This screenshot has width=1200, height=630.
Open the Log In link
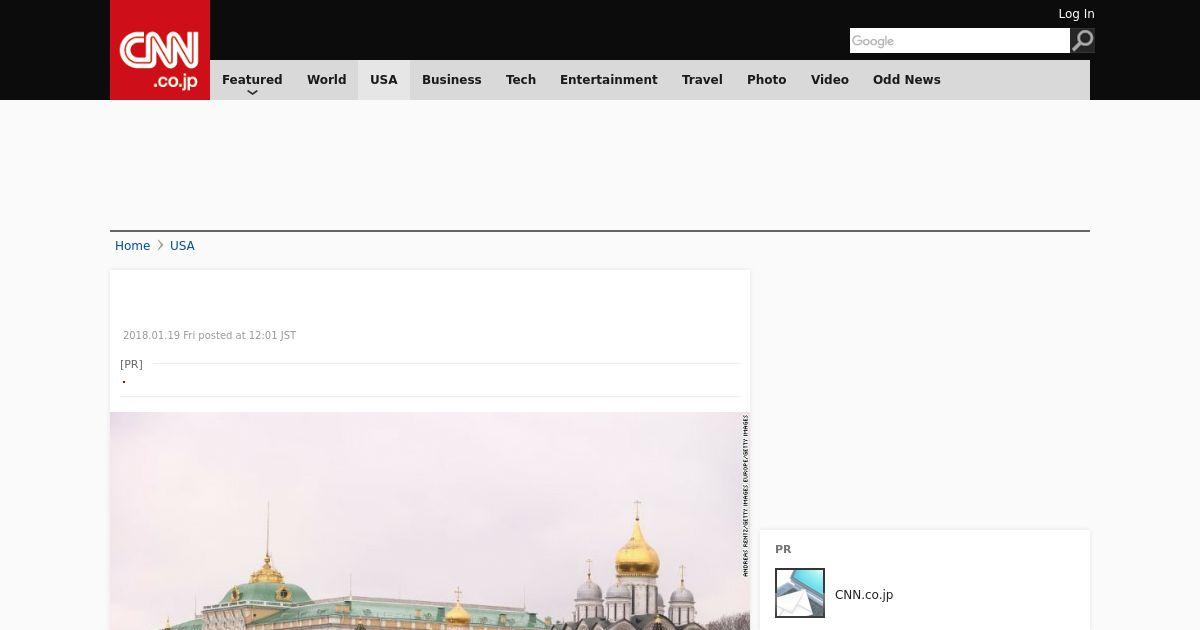point(1076,14)
